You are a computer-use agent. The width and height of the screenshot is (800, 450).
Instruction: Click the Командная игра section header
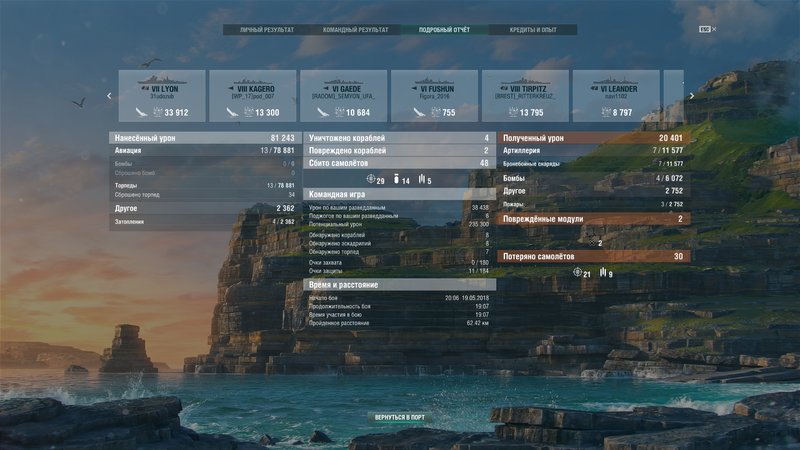coord(398,194)
